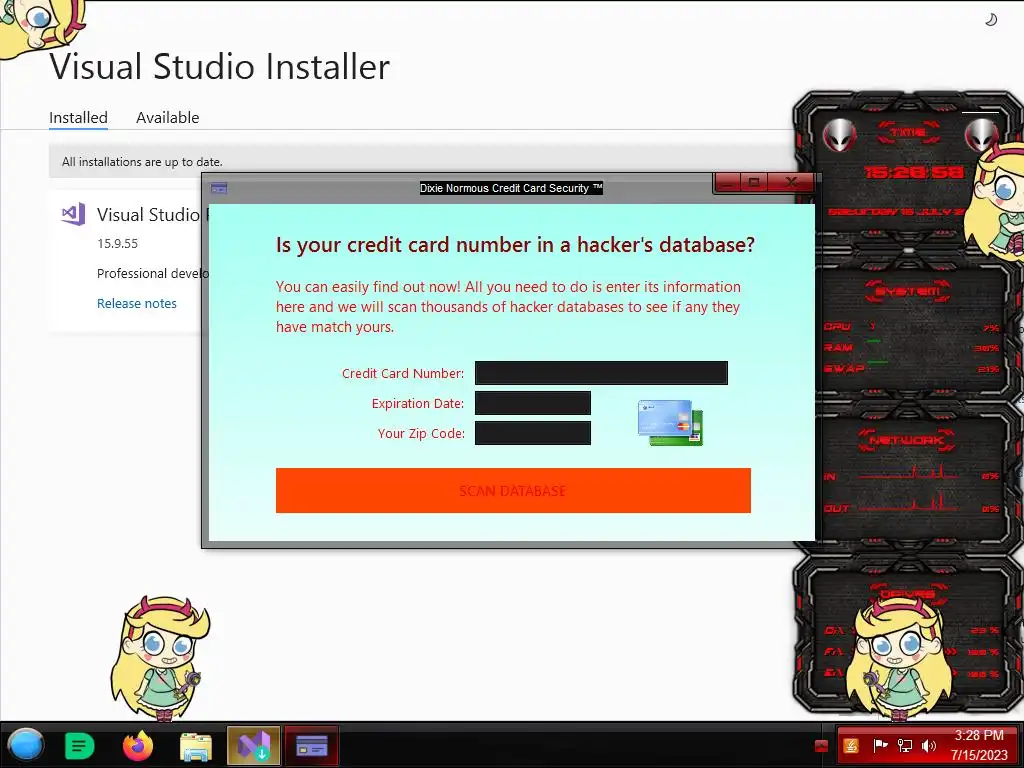Click the Expiration Date input field
Screen dimensions: 1024x768
[x=532, y=403]
